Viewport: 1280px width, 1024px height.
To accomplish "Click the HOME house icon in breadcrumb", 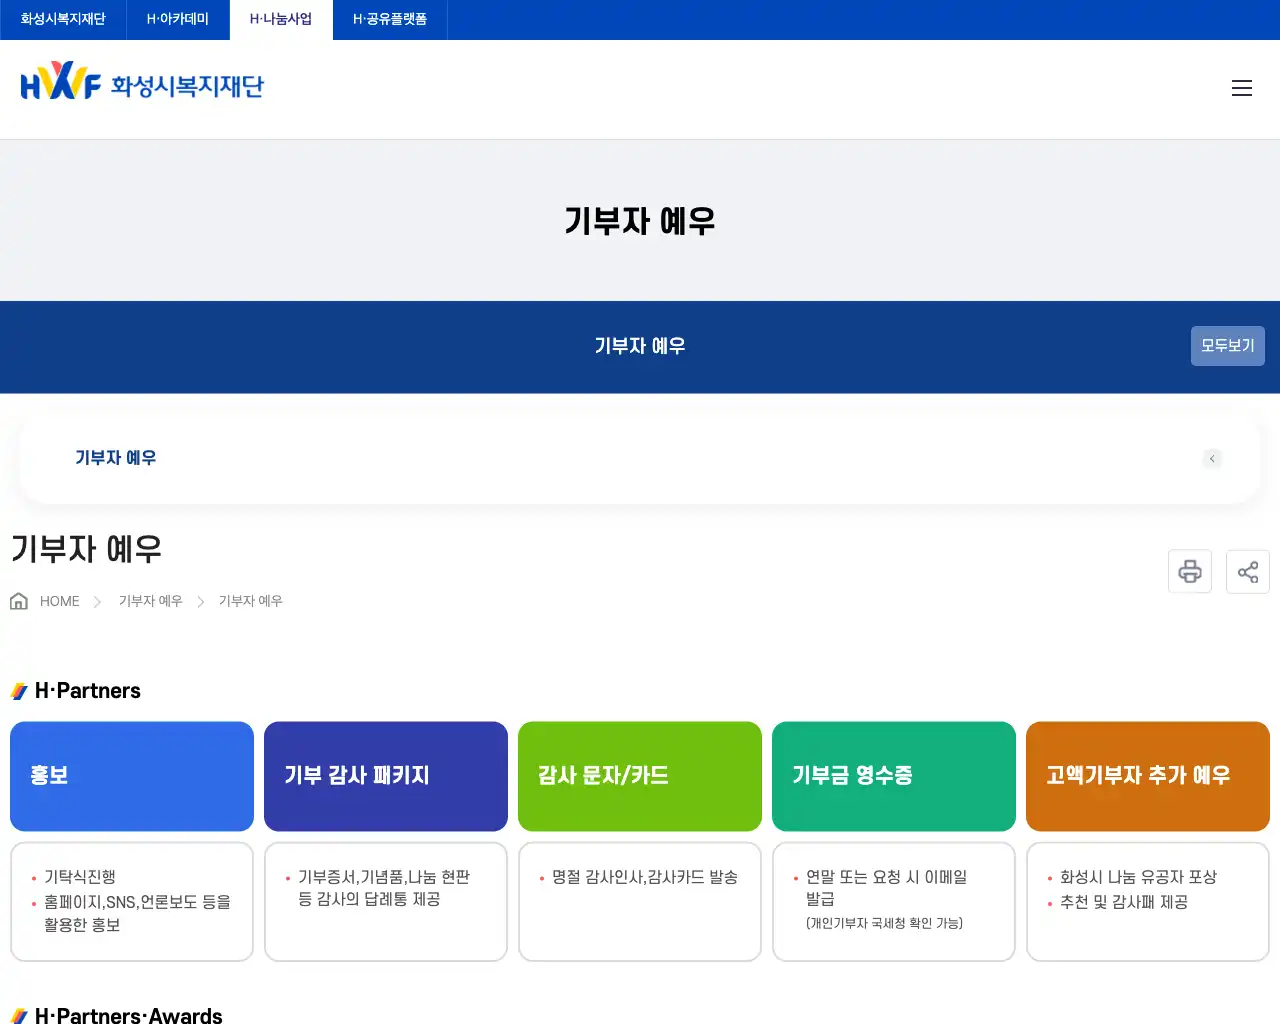I will [x=19, y=601].
